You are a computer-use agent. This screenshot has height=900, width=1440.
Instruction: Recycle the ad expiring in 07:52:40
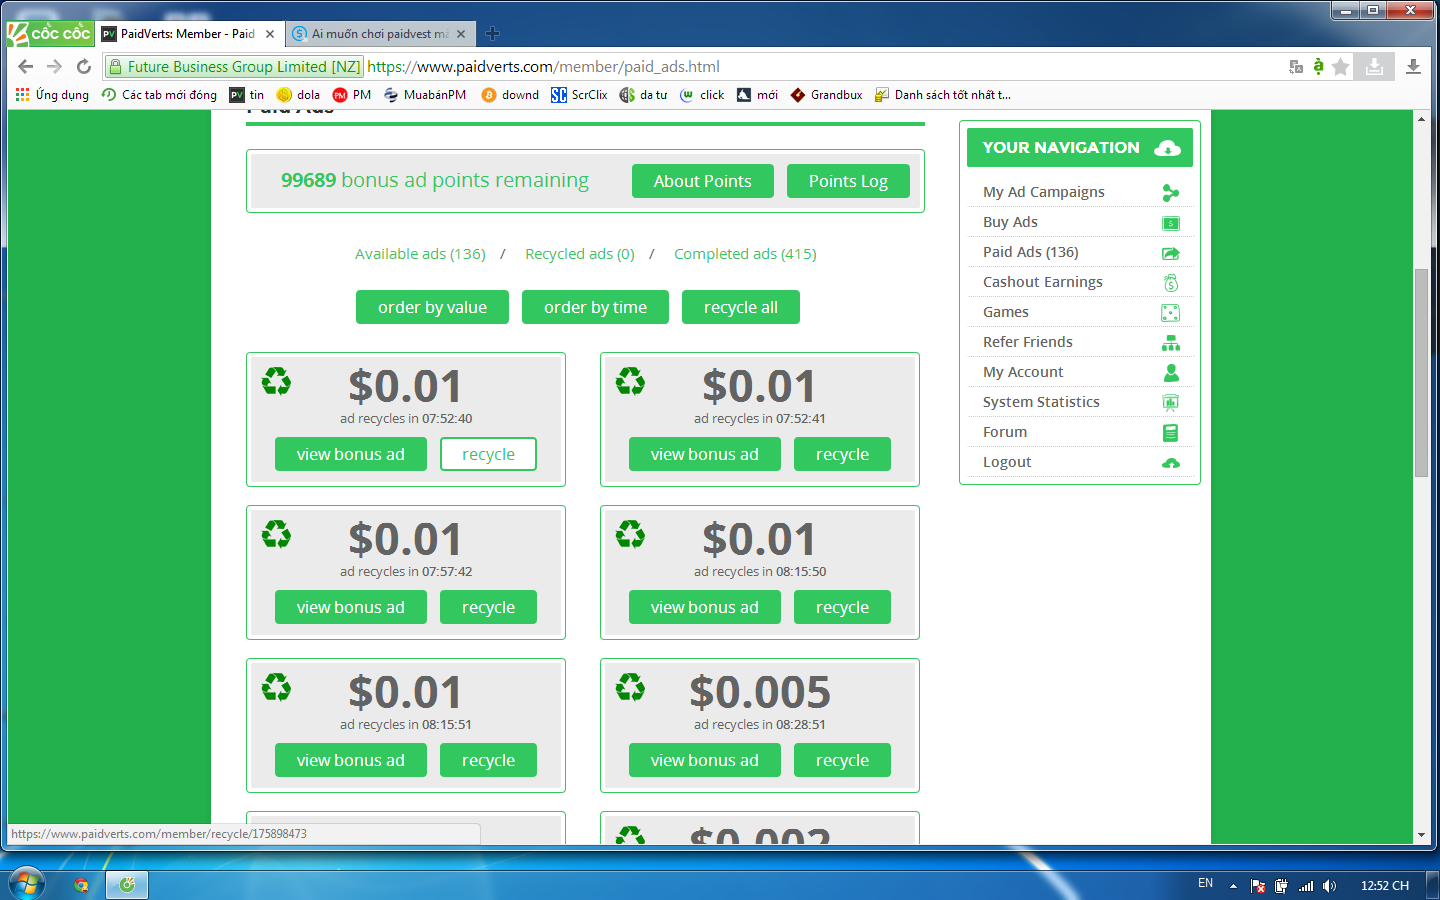488,454
